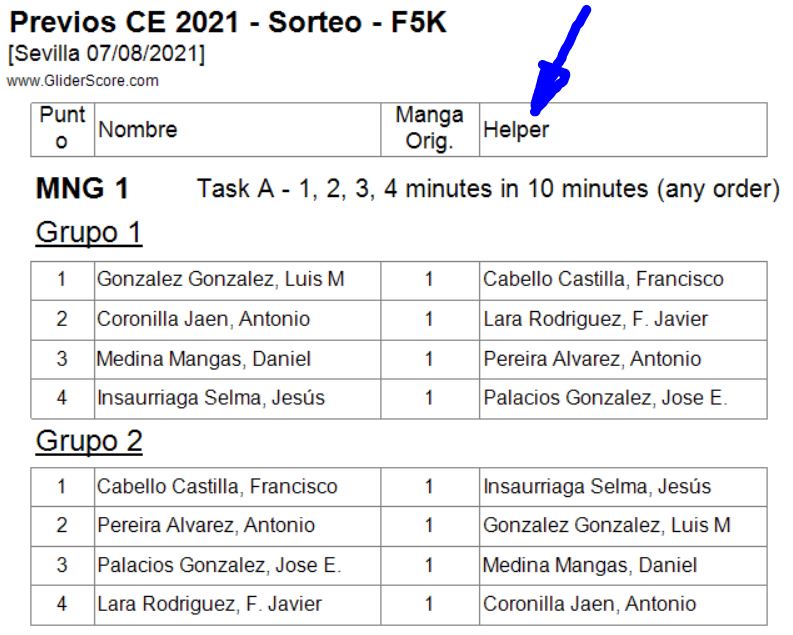Click the MNG 1 round label
This screenshot has height=635, width=793.
tap(82, 188)
